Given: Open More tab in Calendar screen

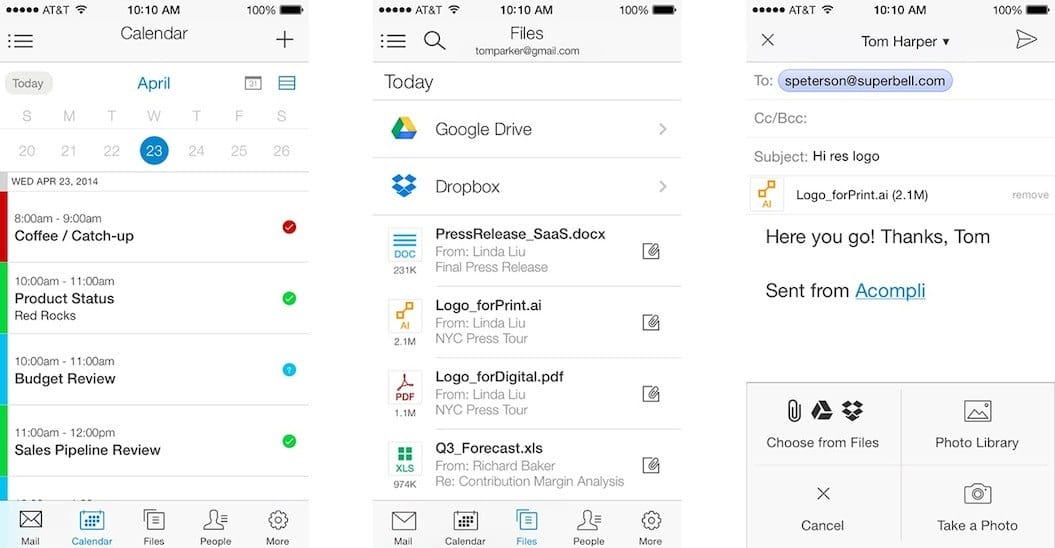Looking at the screenshot, I should pyautogui.click(x=277, y=527).
